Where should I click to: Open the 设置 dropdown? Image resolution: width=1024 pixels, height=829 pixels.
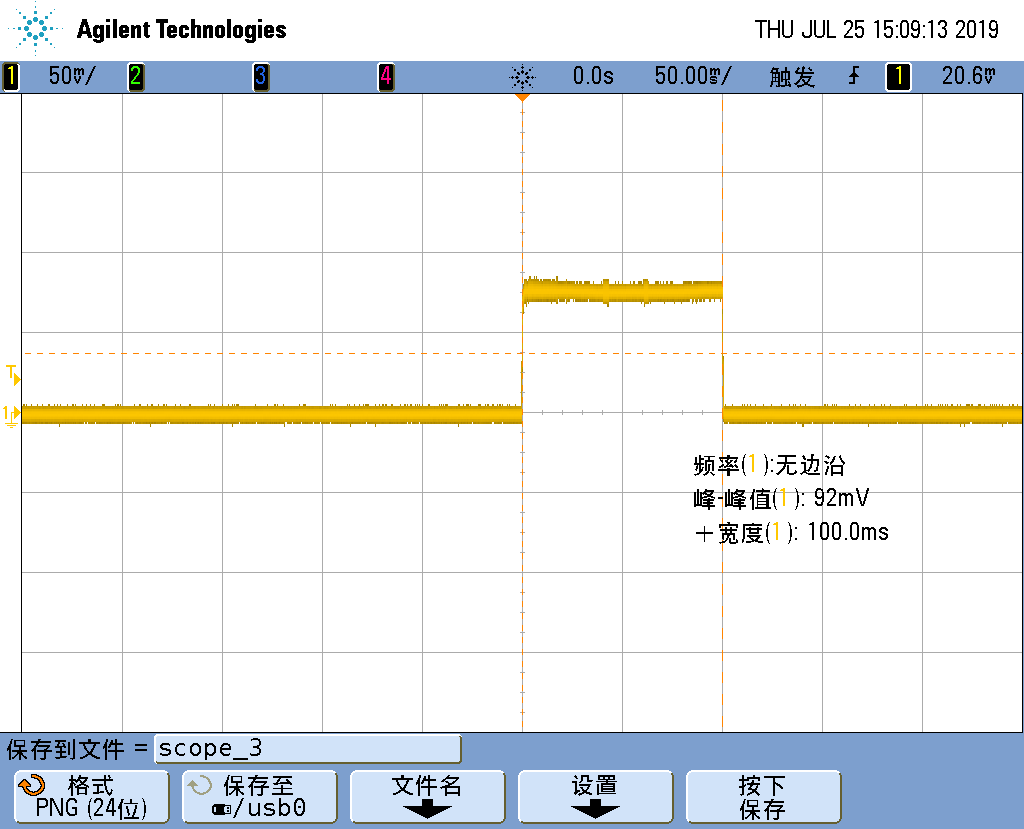pyautogui.click(x=595, y=796)
